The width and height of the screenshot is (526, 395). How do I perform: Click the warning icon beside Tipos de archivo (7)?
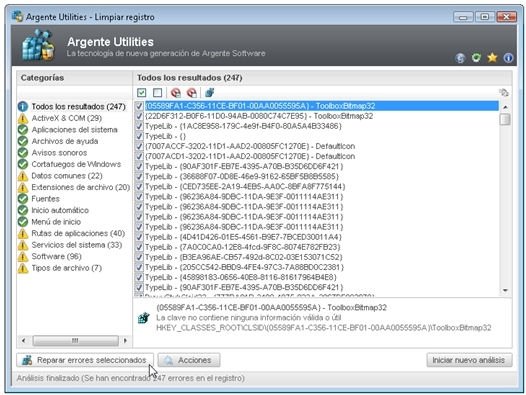(x=23, y=268)
